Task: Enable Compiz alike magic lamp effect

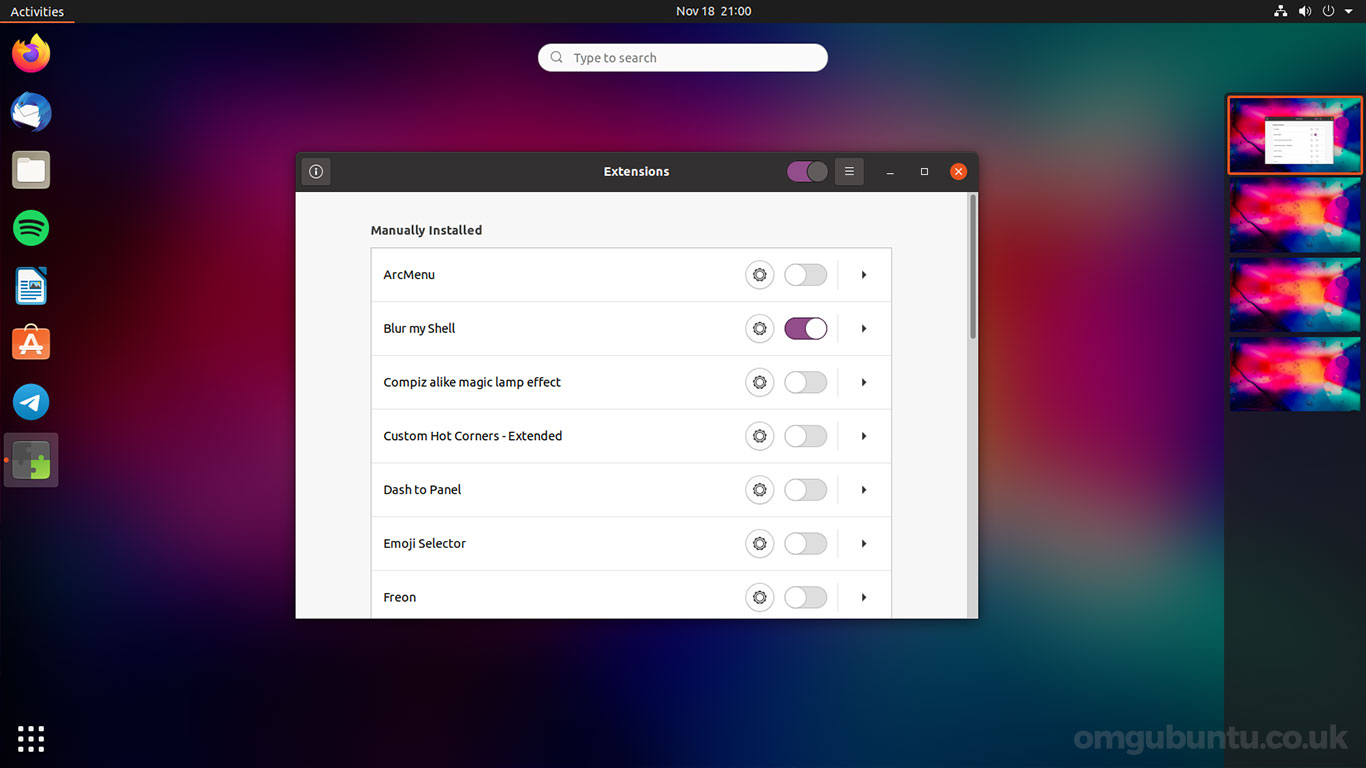Action: click(805, 382)
